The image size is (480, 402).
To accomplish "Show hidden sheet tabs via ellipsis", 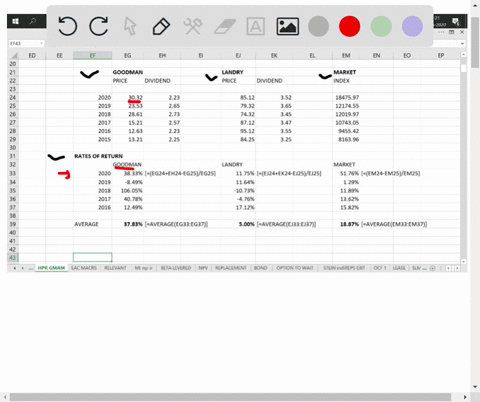I will tap(31, 268).
